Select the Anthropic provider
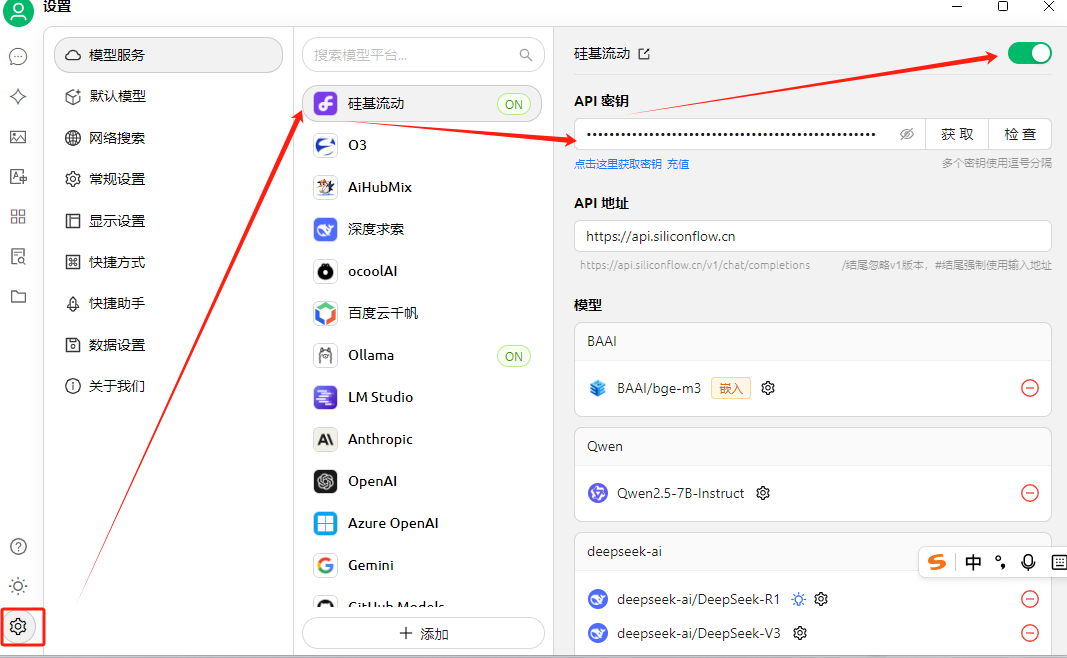The image size is (1067, 658). 422,440
